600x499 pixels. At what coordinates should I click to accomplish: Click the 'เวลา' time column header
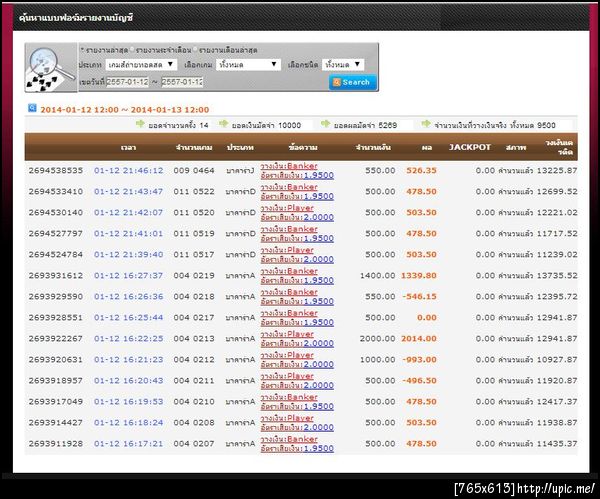pos(128,147)
